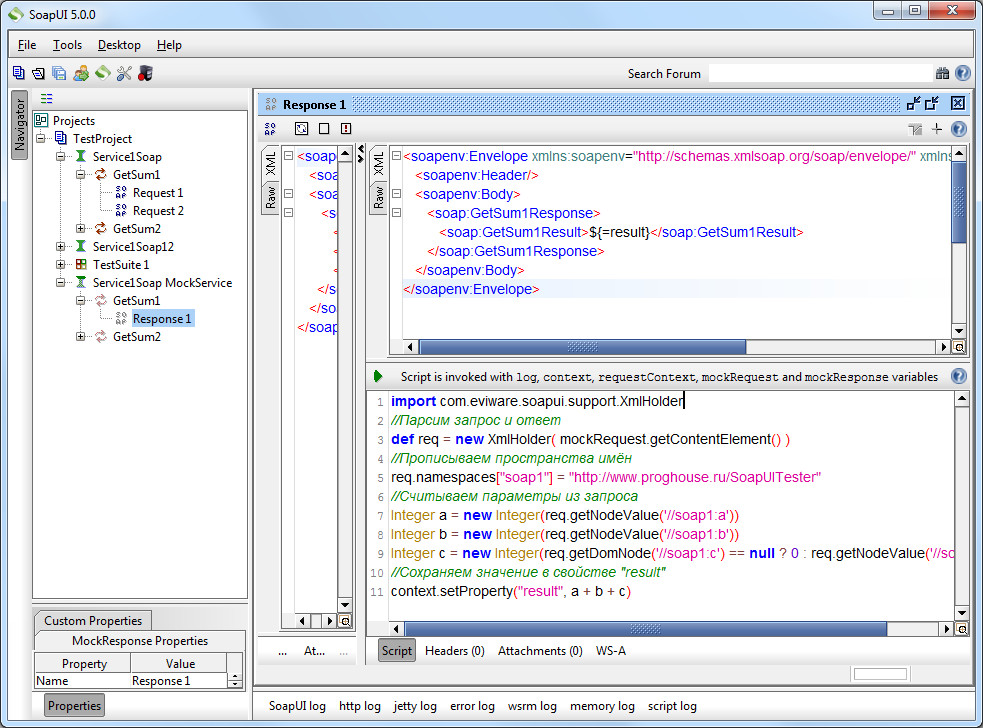Expand GetSum2 under Service1Soap
This screenshot has width=983, height=728.
81,229
